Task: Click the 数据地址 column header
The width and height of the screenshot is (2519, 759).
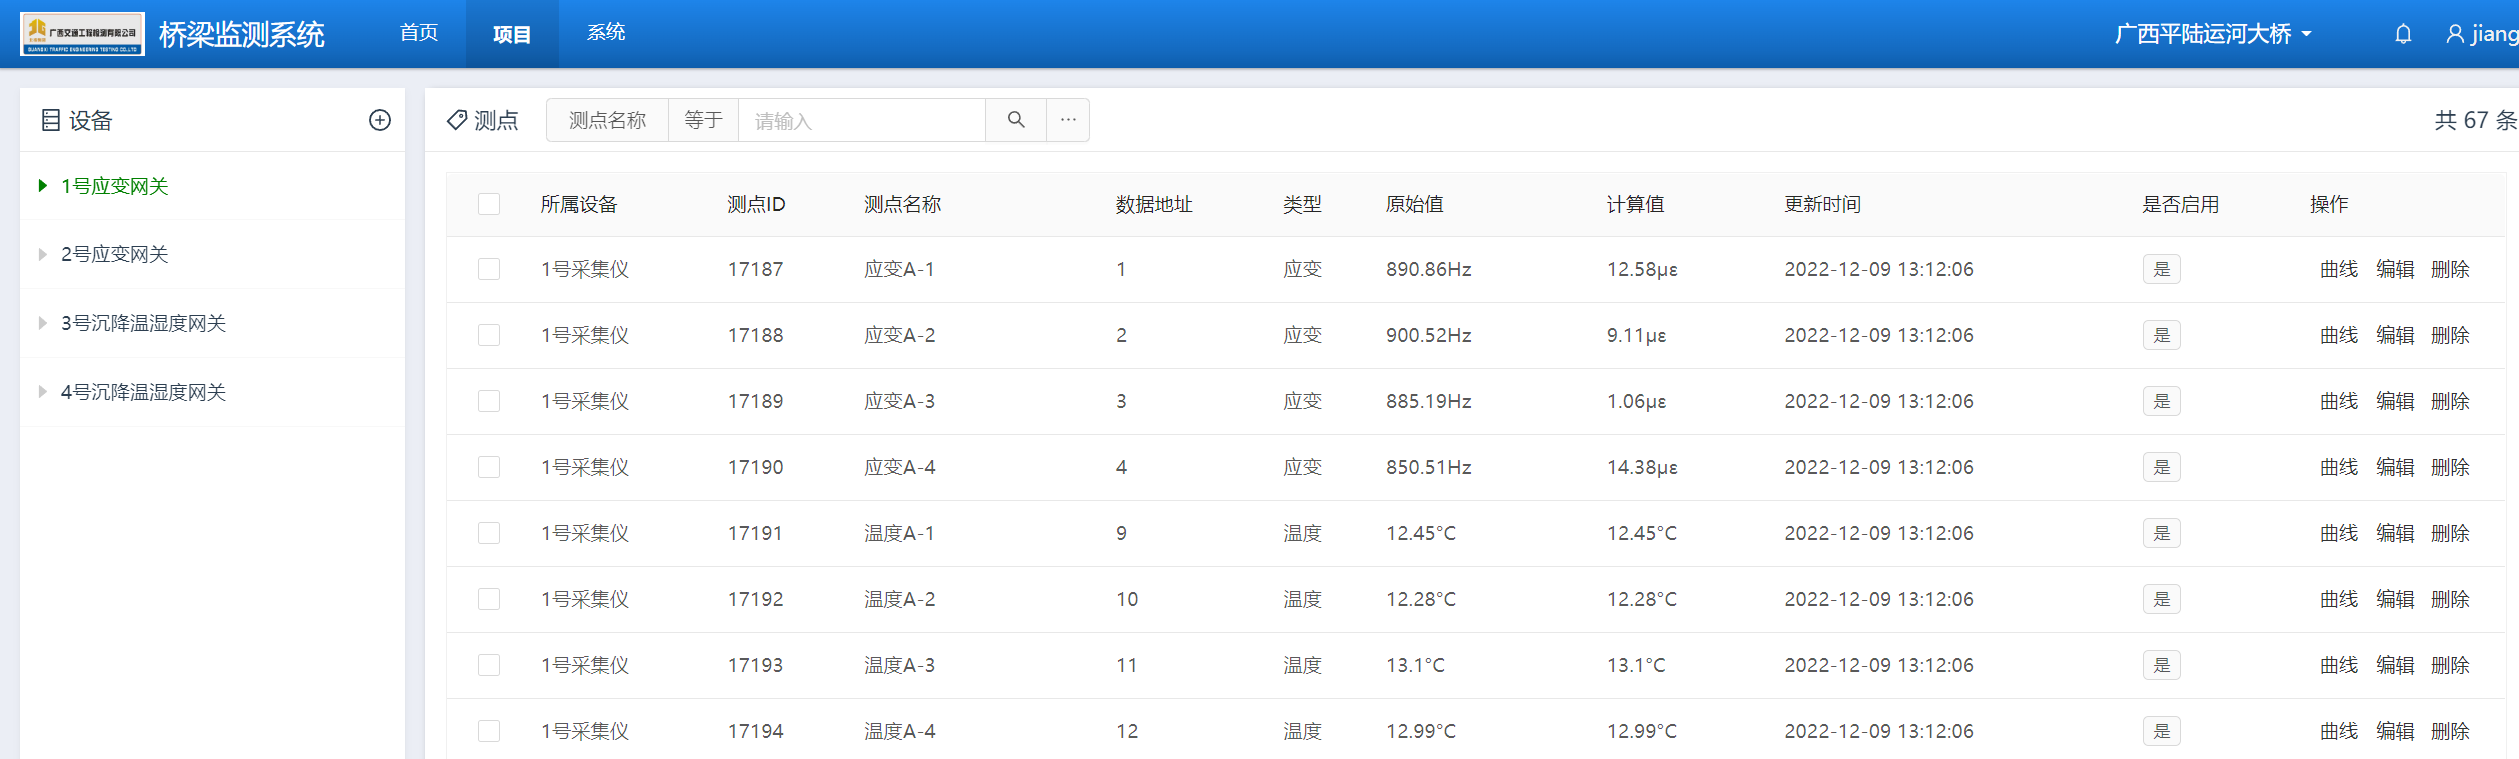Action: 1154,204
